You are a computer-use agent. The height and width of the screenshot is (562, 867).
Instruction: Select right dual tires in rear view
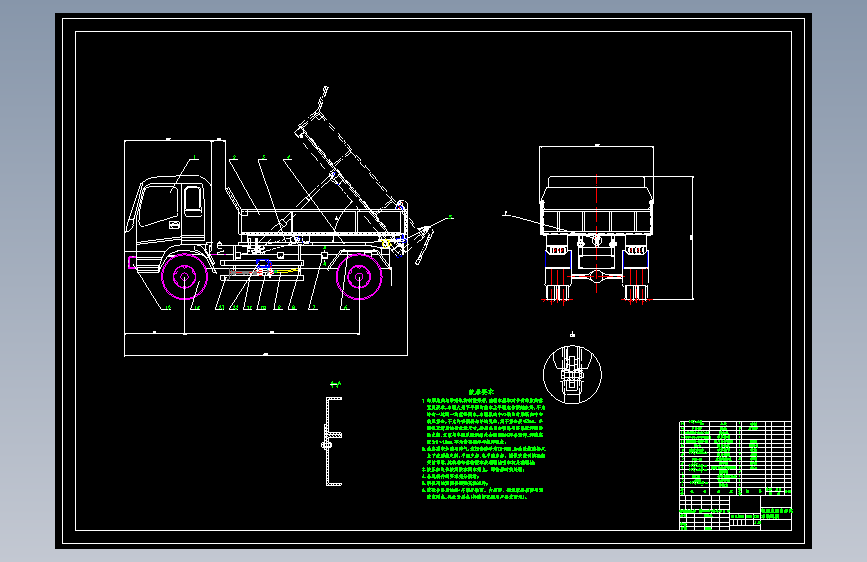click(635, 273)
